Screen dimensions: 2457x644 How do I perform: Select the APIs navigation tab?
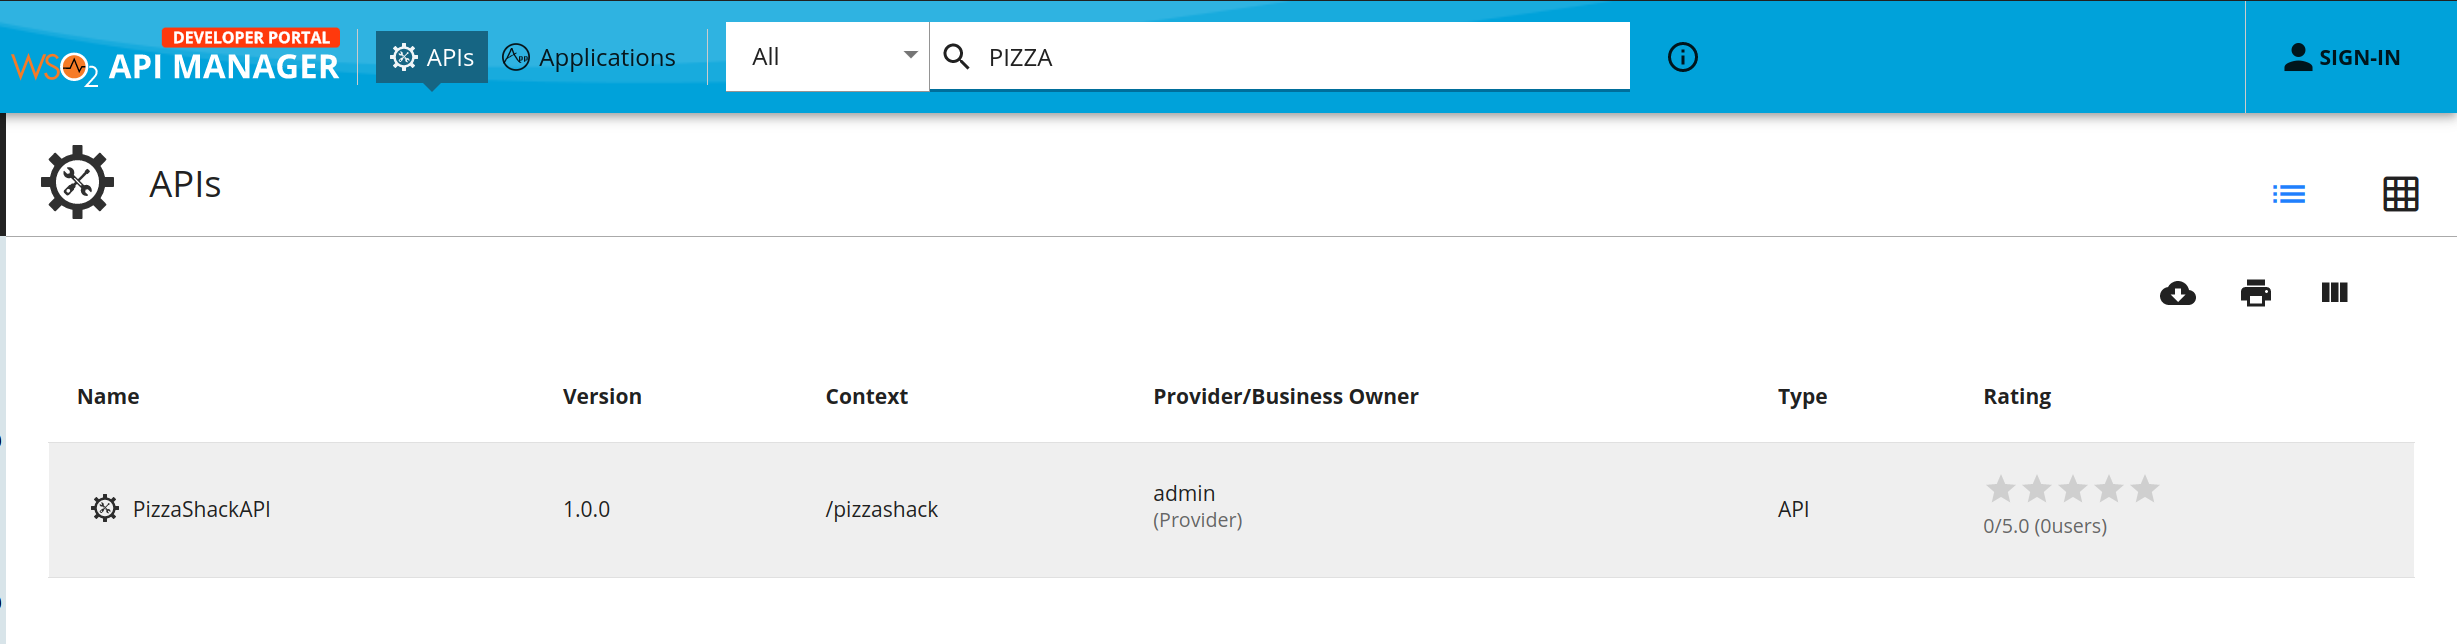pos(431,57)
